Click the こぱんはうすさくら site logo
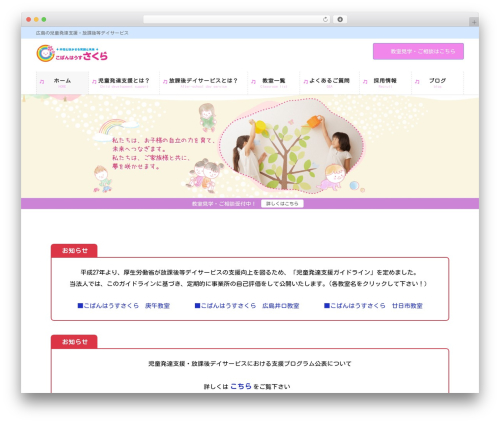This screenshot has height=423, width=500. pos(72,53)
